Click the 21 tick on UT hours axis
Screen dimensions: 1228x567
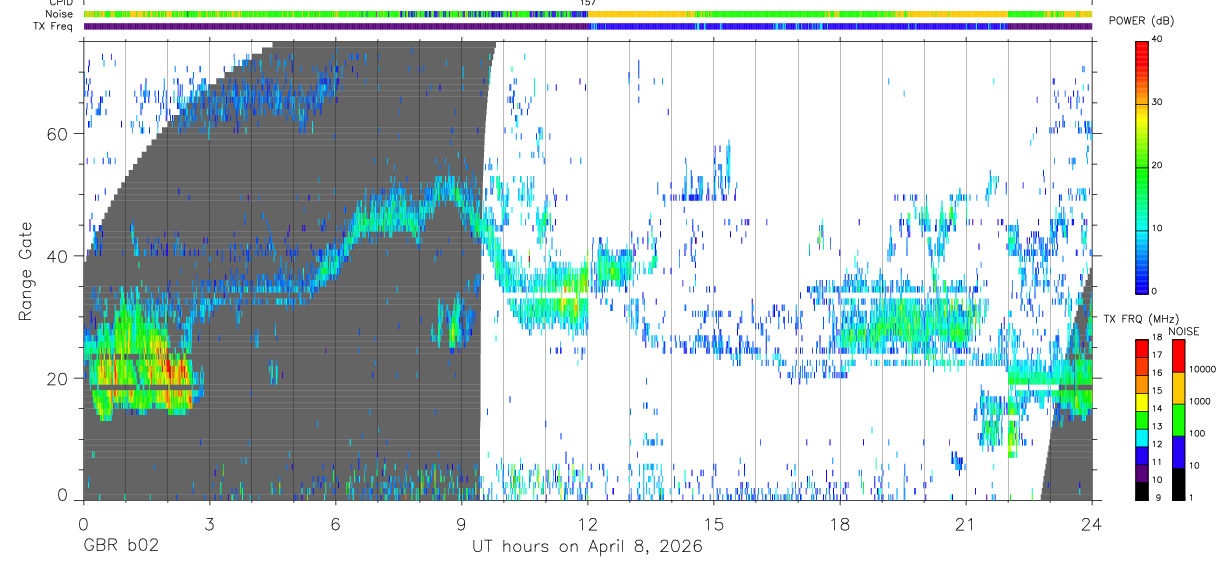[965, 524]
